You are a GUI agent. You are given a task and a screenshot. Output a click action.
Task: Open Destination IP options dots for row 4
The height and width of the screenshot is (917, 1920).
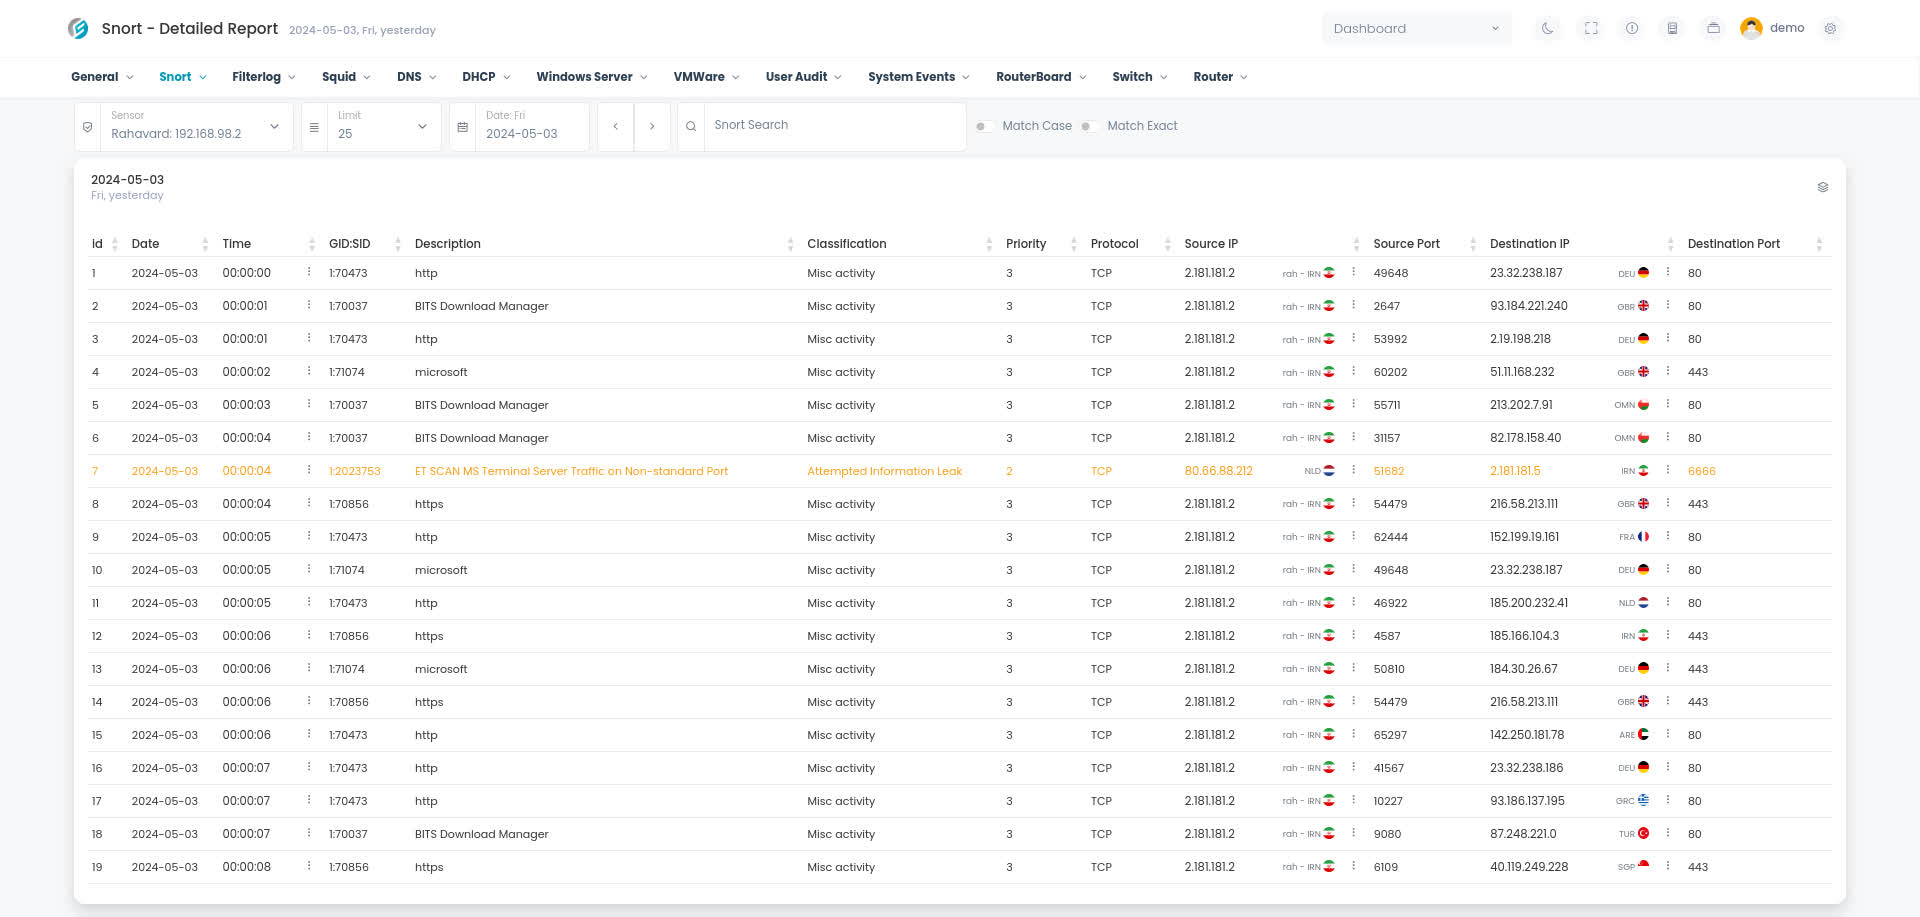click(1668, 371)
